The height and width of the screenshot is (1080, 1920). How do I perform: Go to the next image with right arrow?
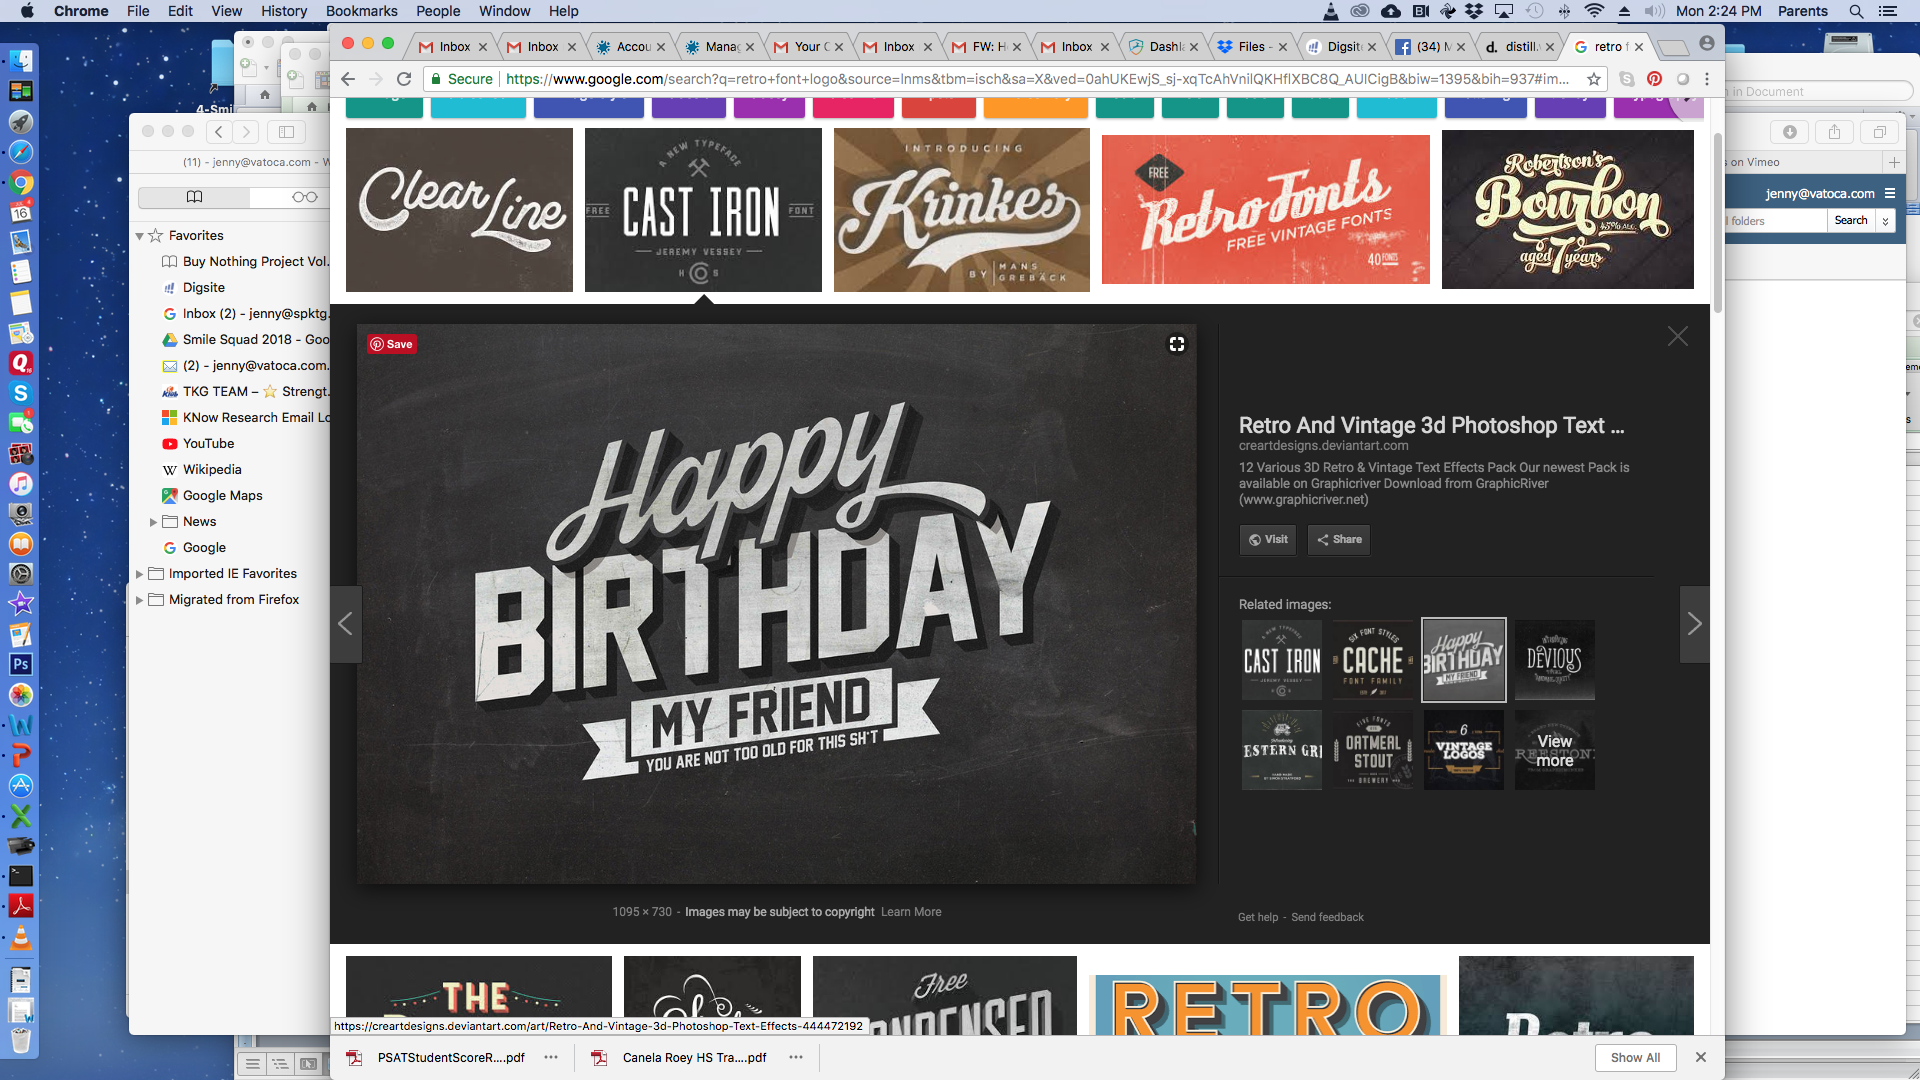click(1694, 624)
